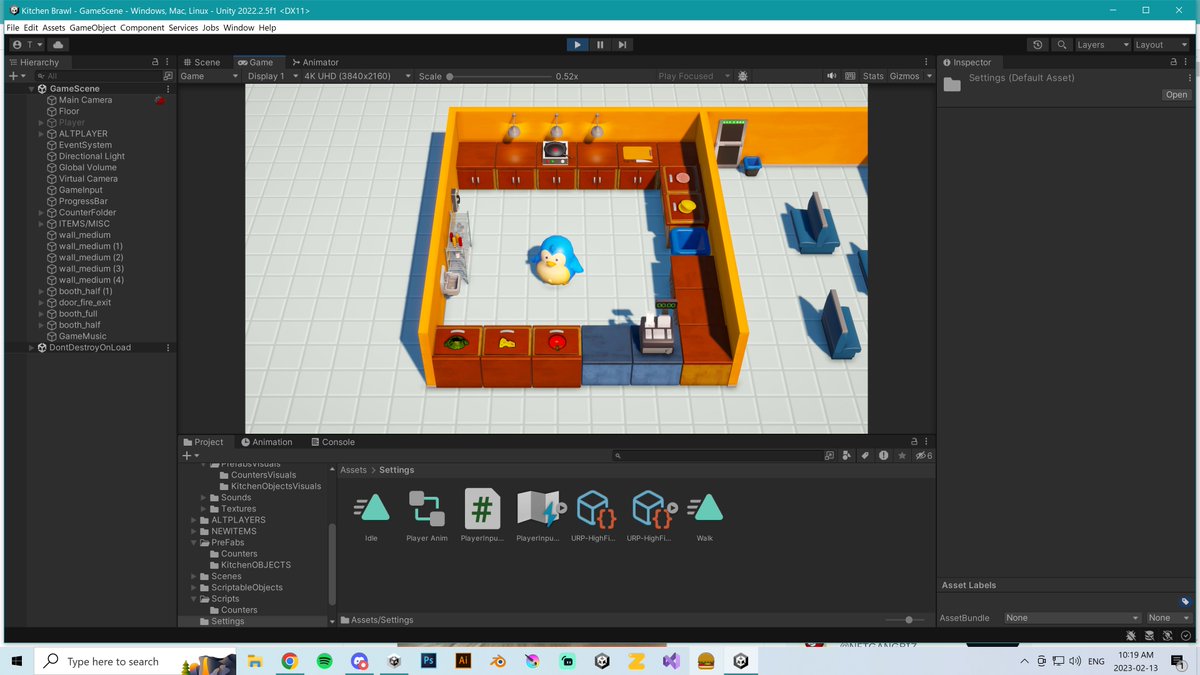Switch to the Animation tab
This screenshot has height=675, width=1200.
[267, 442]
